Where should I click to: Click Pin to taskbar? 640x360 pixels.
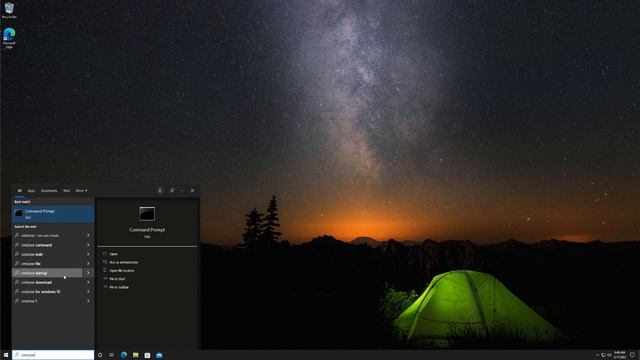click(119, 287)
